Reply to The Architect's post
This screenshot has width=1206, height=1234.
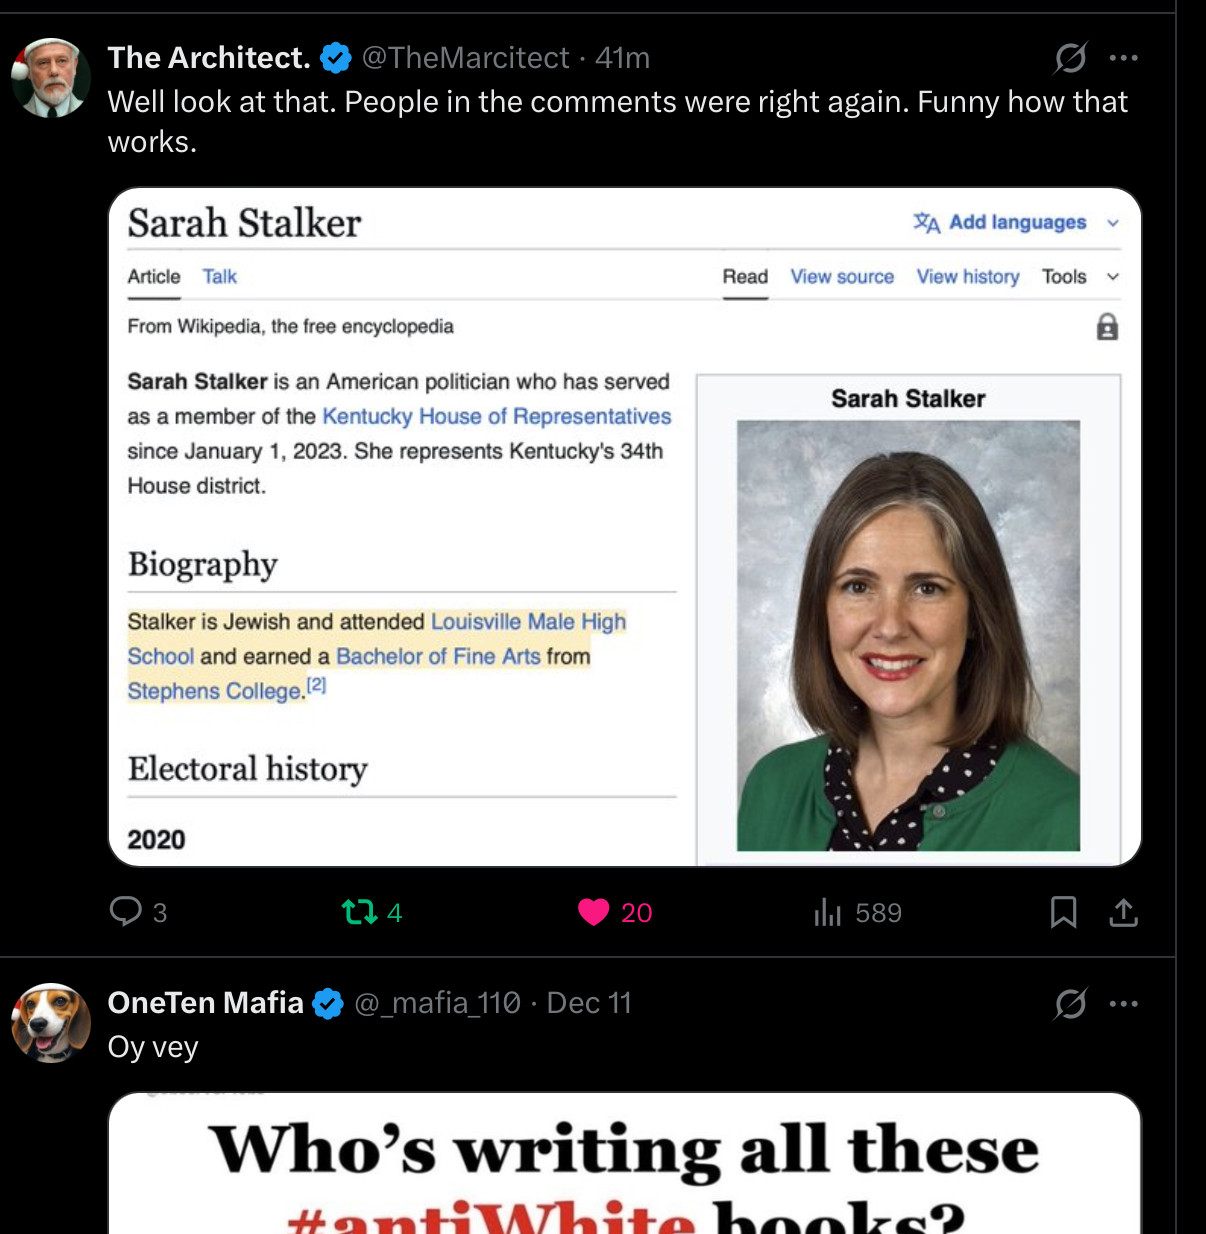126,912
